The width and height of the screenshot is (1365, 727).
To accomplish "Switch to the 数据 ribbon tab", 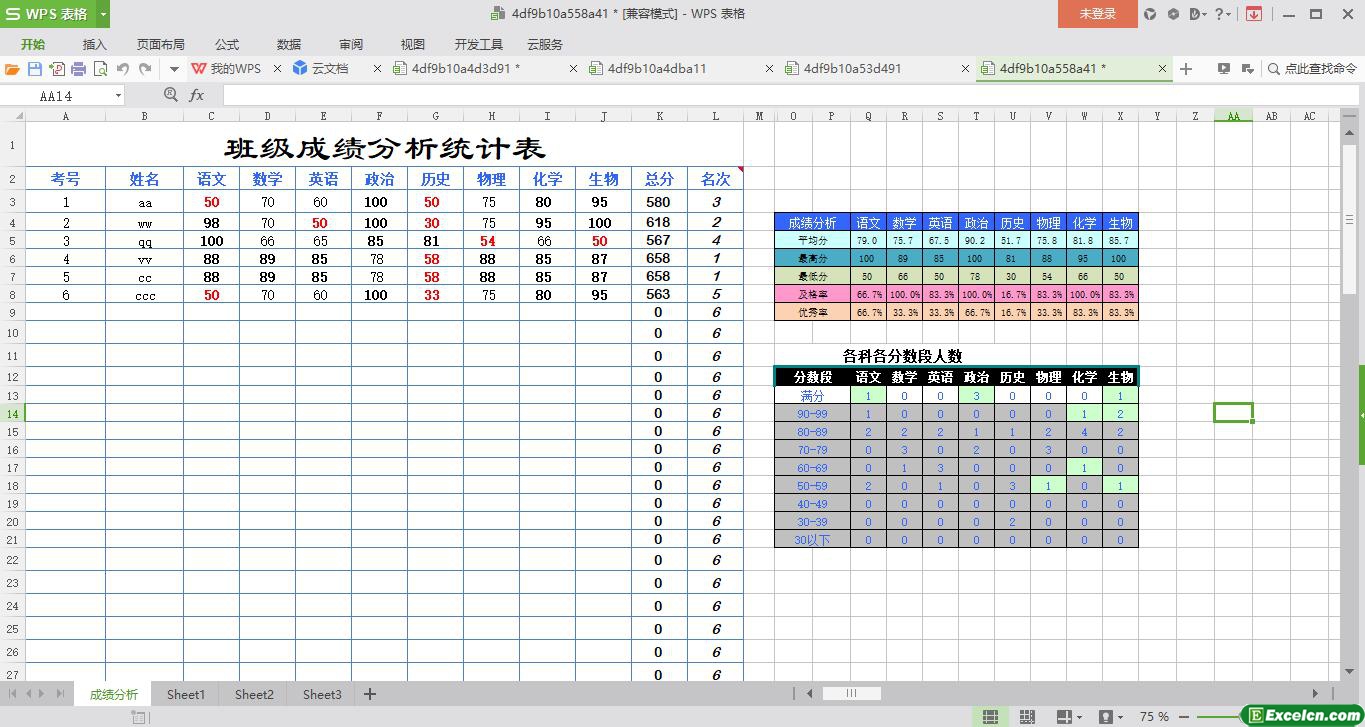I will [288, 44].
